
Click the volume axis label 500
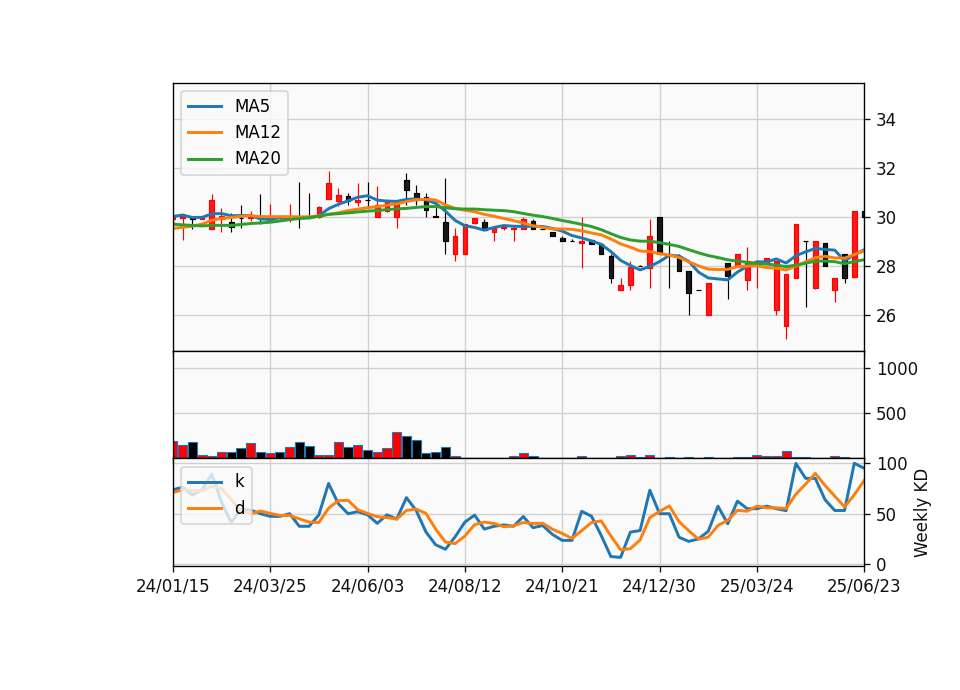pyautogui.click(x=892, y=414)
